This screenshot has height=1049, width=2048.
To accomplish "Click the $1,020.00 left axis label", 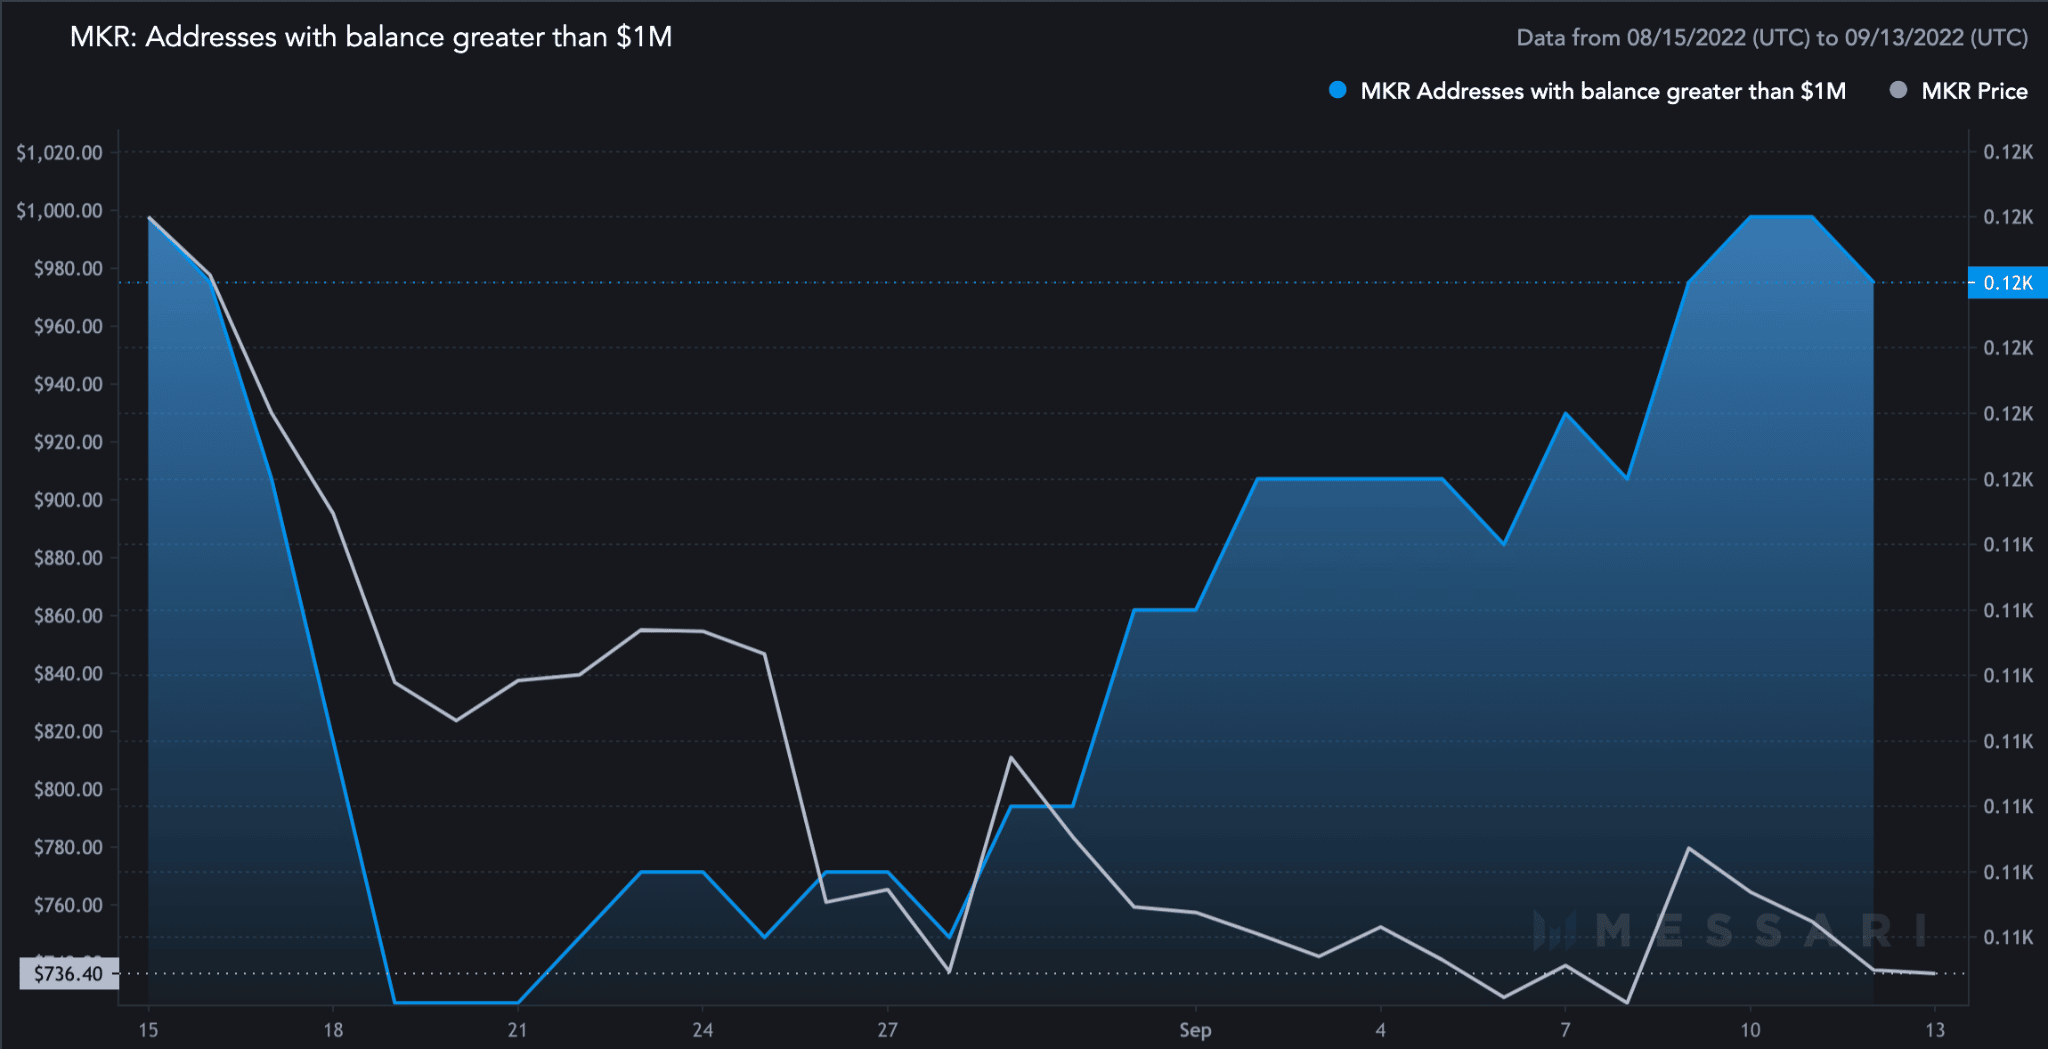I will click(59, 153).
